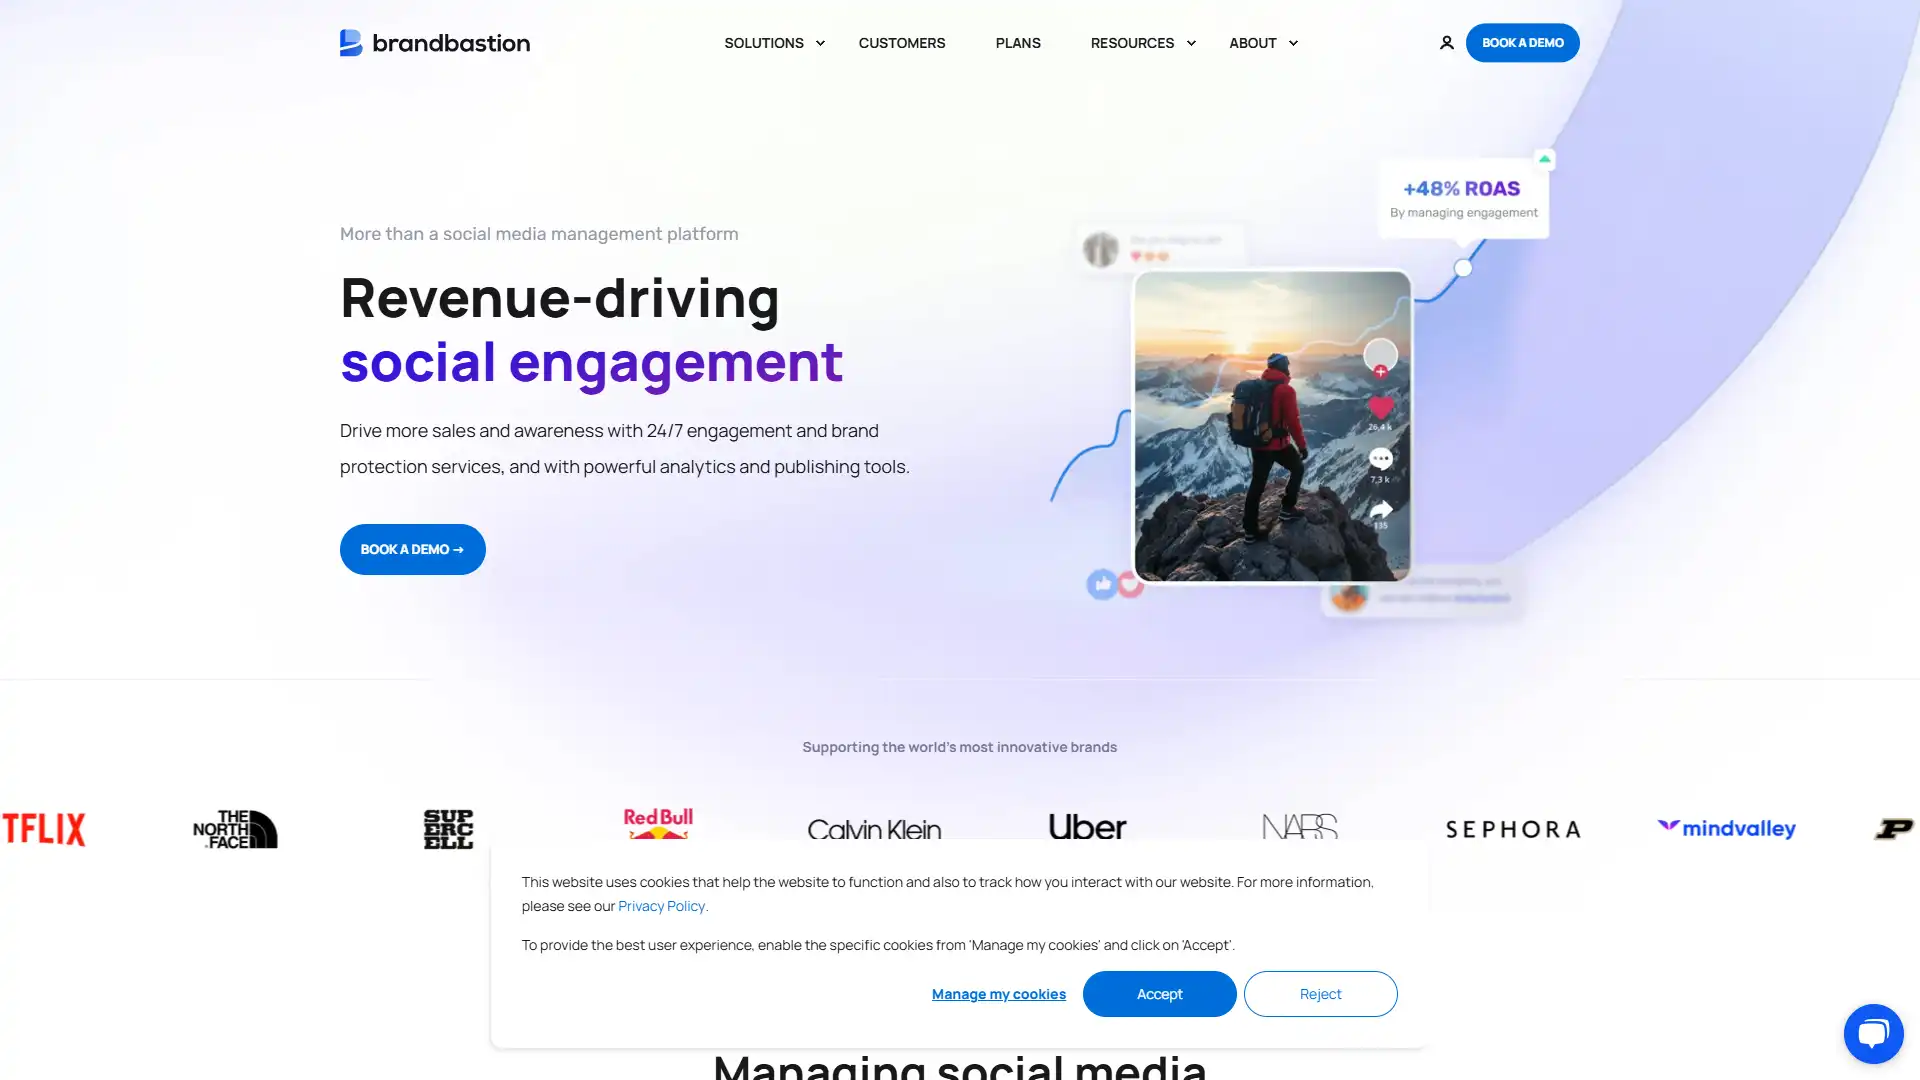1920x1080 pixels.
Task: Click the user account icon
Action: (1447, 42)
